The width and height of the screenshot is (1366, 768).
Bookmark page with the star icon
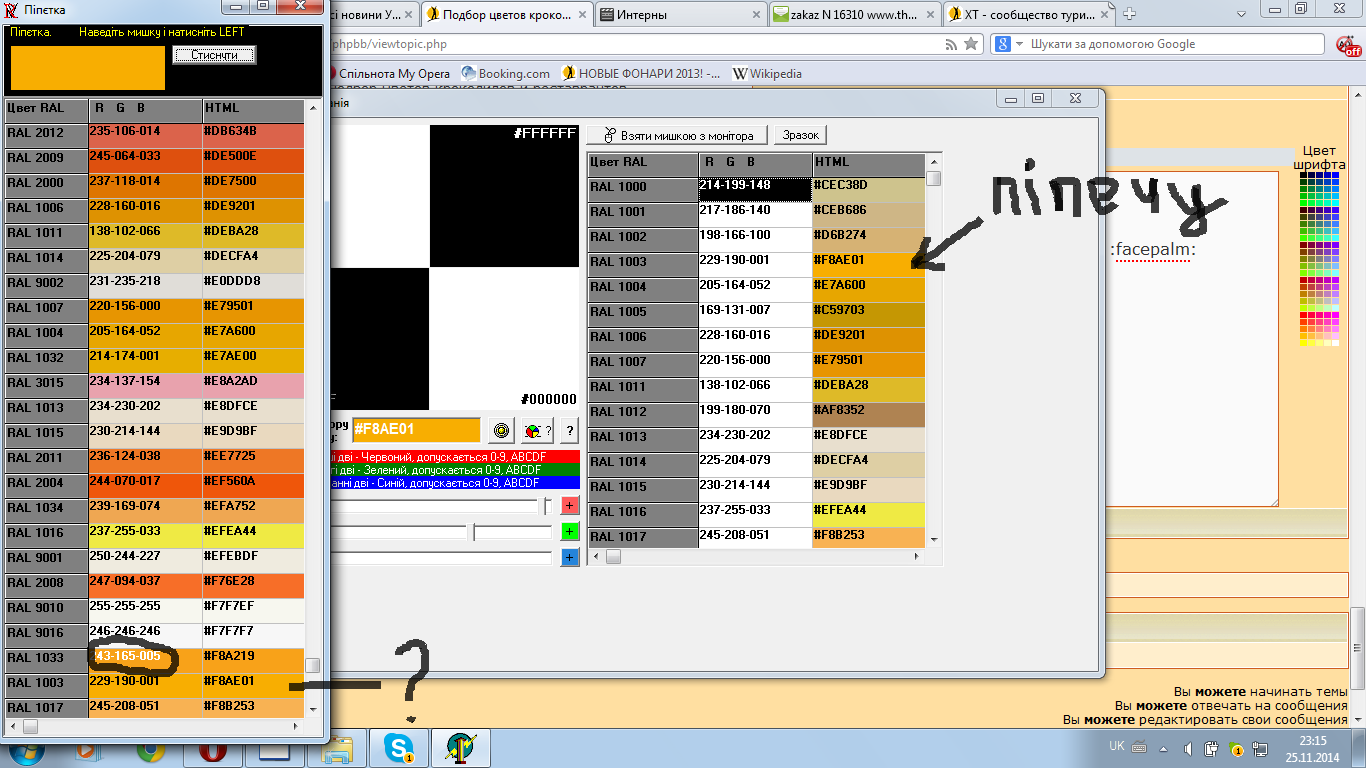coord(971,45)
